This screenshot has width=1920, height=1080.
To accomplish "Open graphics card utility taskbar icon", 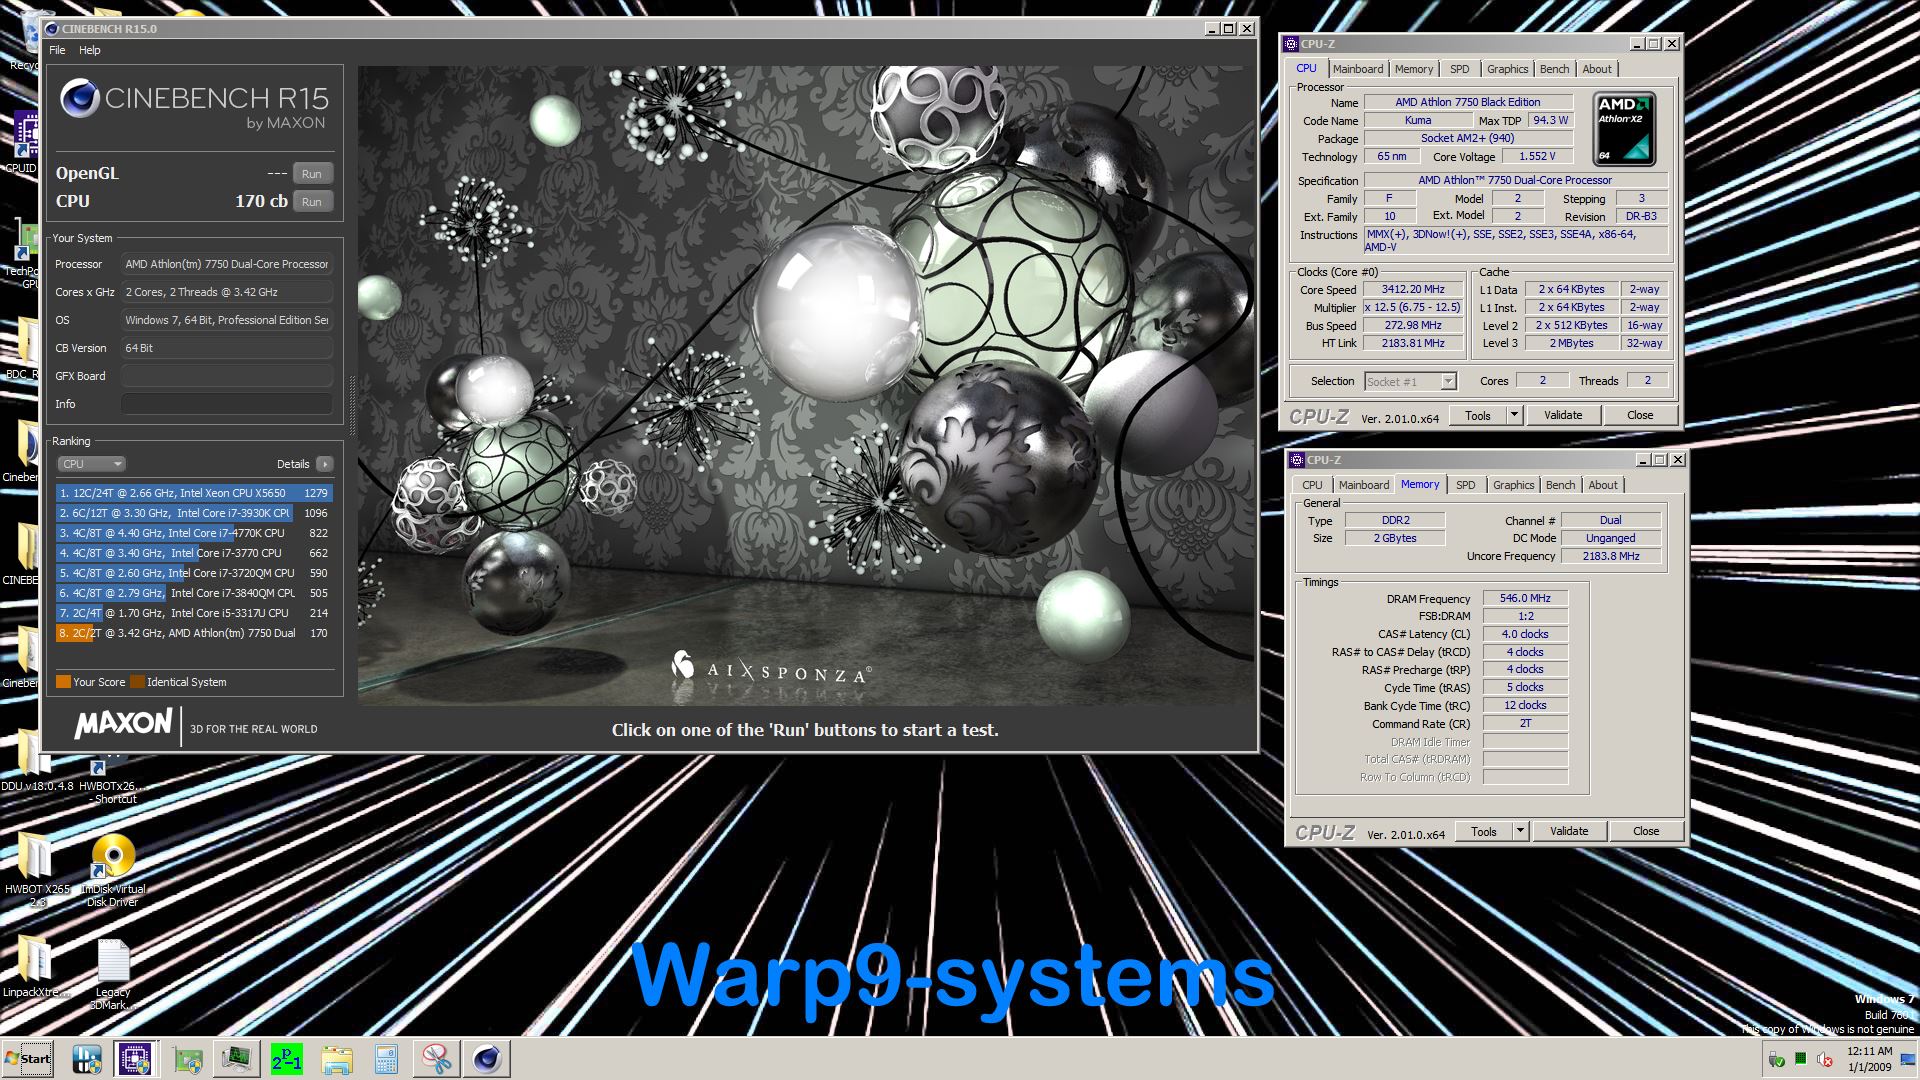I will click(x=187, y=1059).
